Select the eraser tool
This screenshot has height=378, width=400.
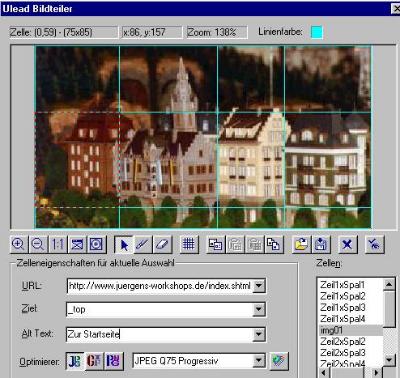click(162, 245)
